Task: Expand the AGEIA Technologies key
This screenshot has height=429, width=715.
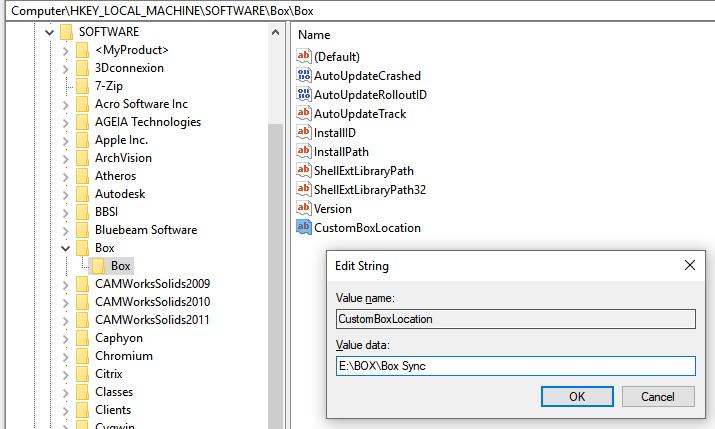Action: click(66, 123)
